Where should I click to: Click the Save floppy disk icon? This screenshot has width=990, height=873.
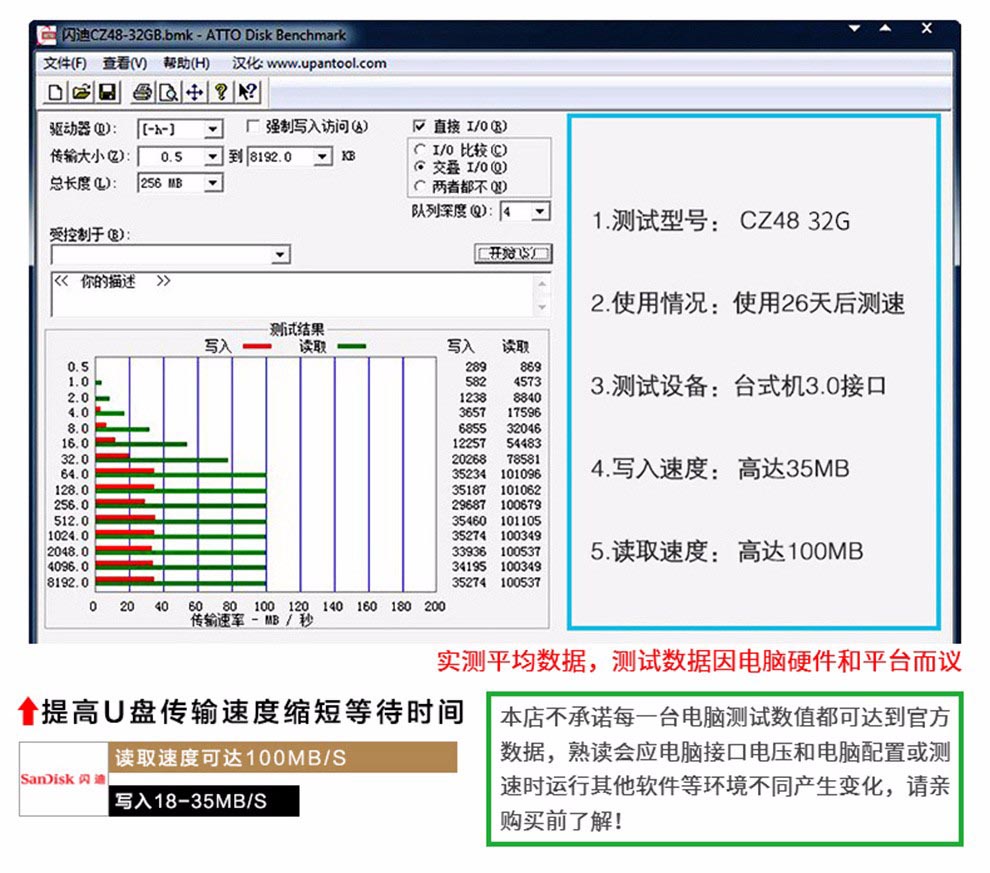pos(107,92)
